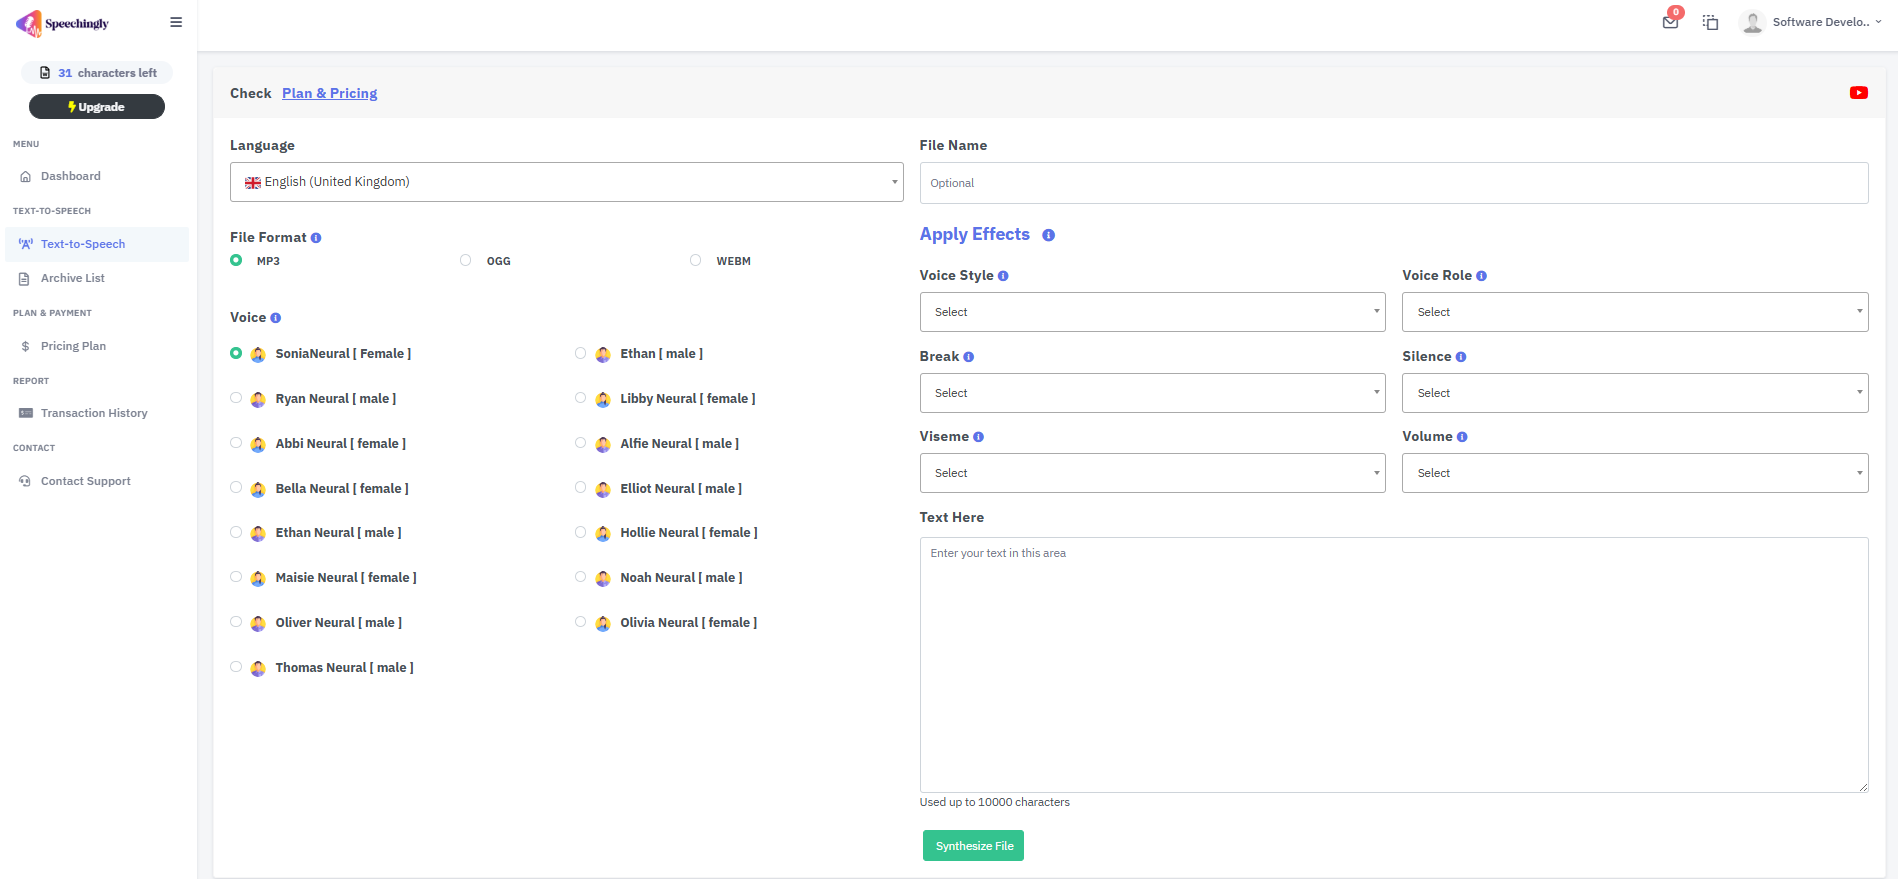Click the Voice Role info icon
1898x879 pixels.
click(x=1481, y=276)
